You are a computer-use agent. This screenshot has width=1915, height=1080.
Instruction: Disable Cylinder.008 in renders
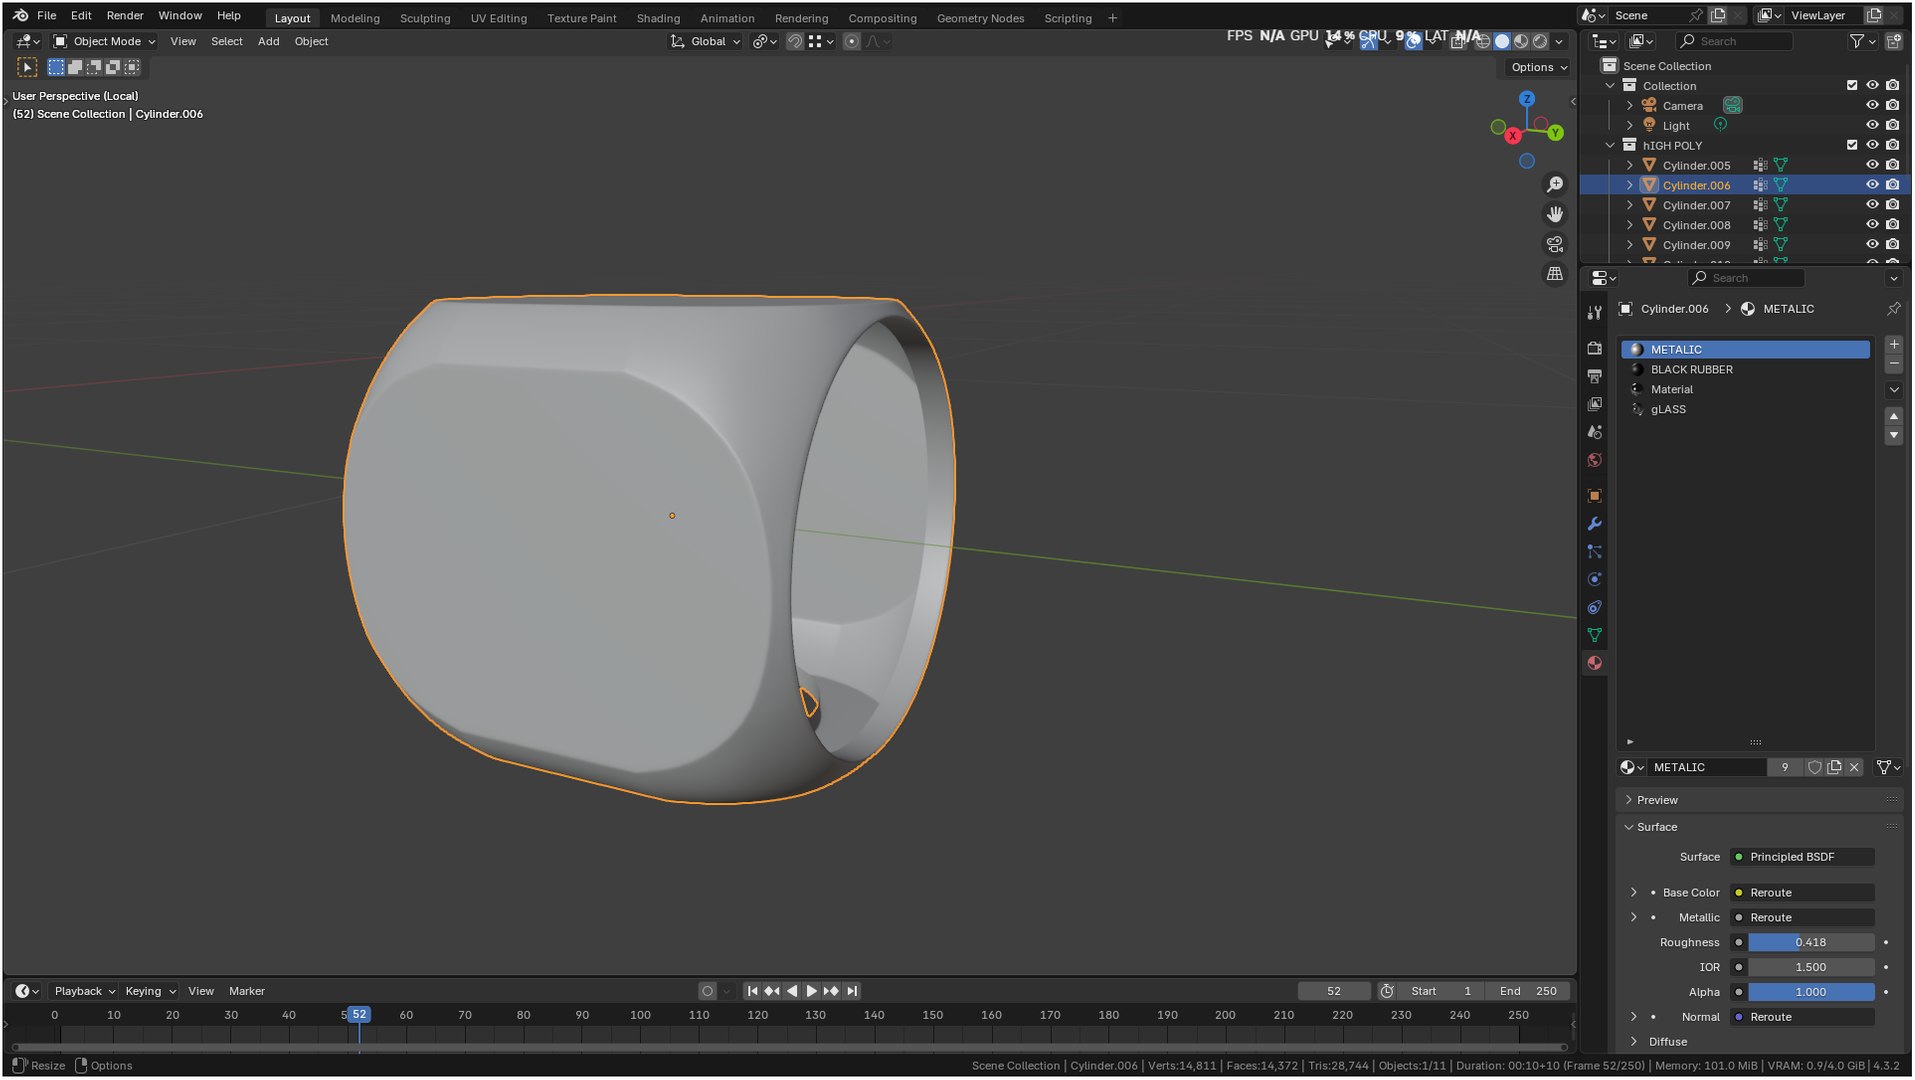[1893, 225]
